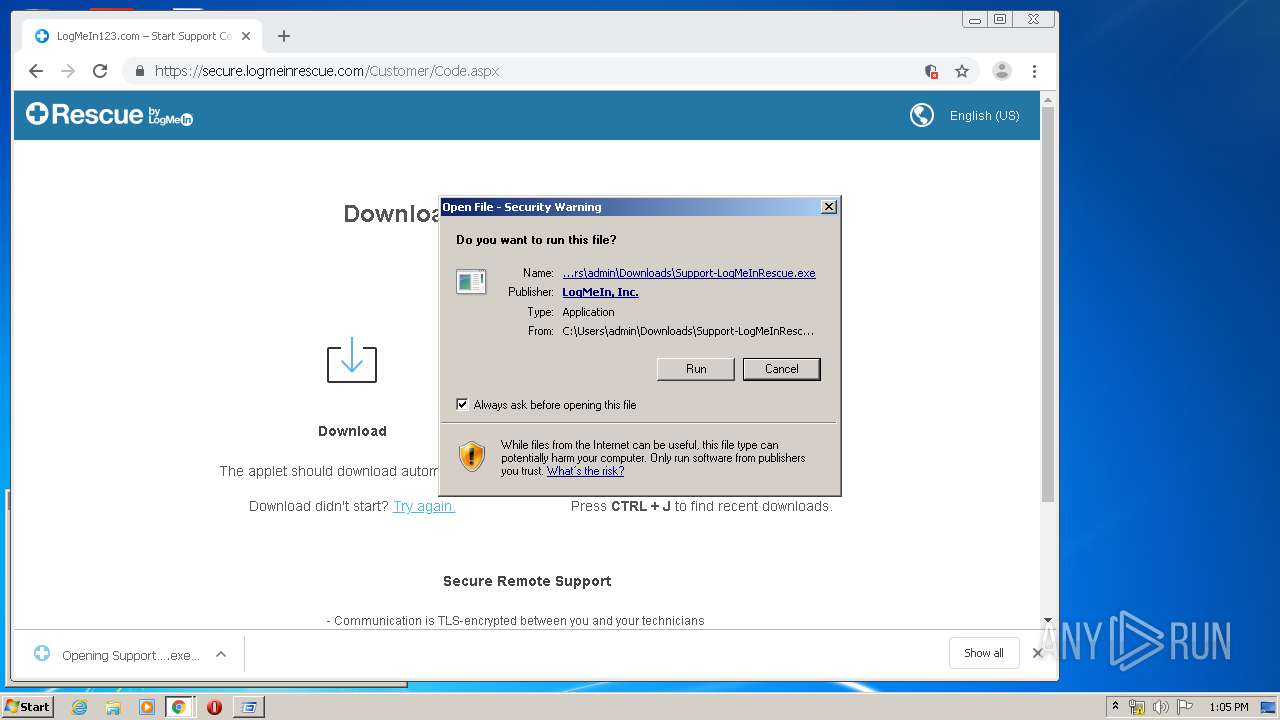Open the media player taskbar icon
Viewport: 1280px width, 720px height.
(147, 707)
